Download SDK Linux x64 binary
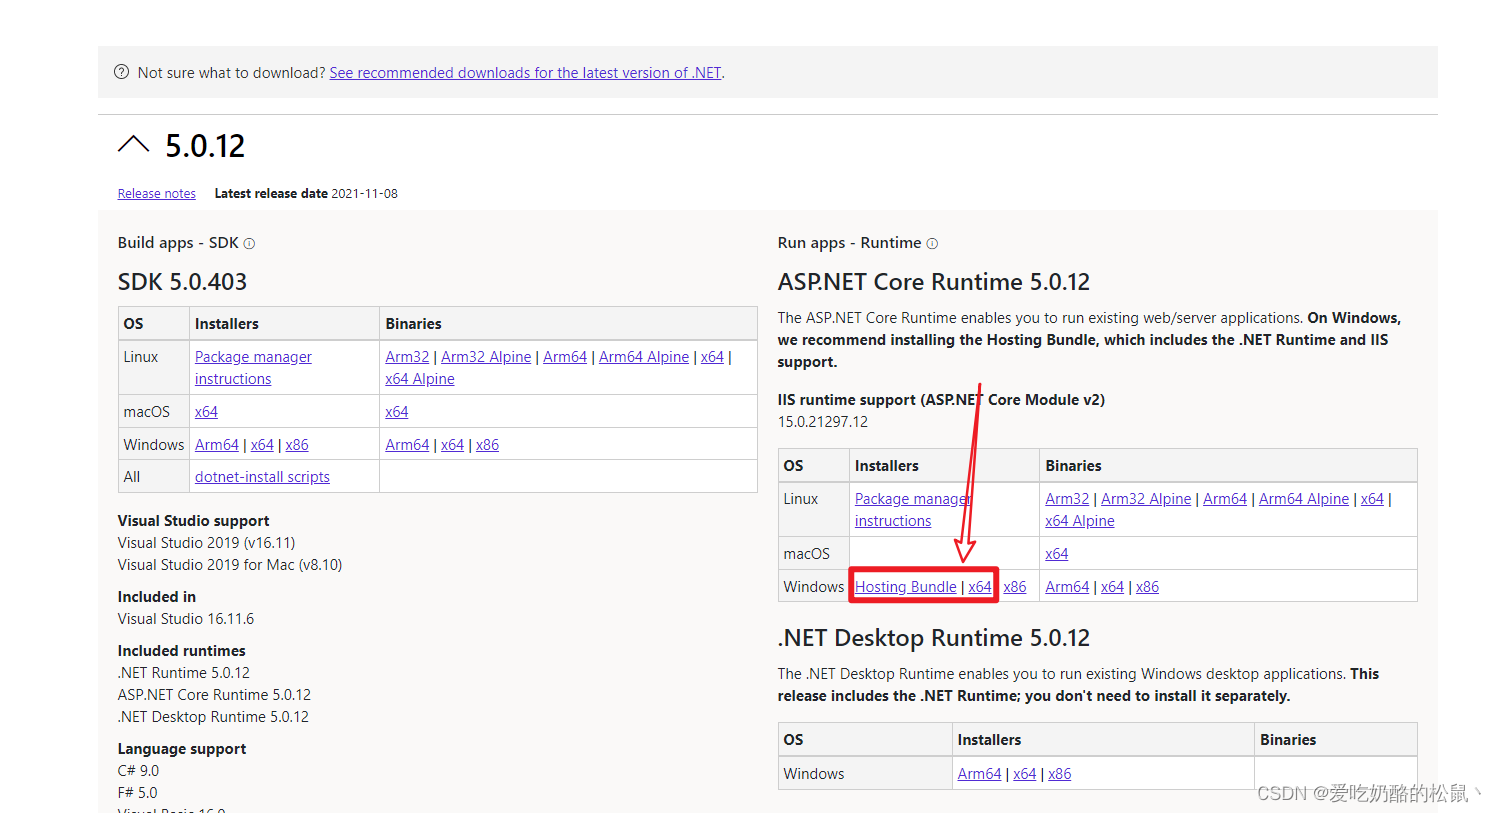This screenshot has height=813, width=1496. 712,357
